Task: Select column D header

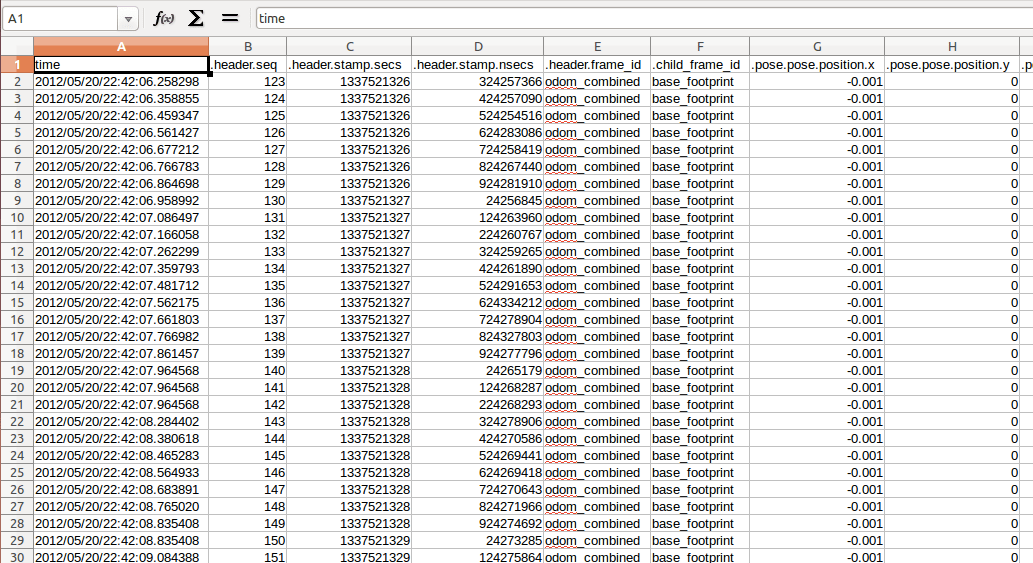Action: (478, 47)
